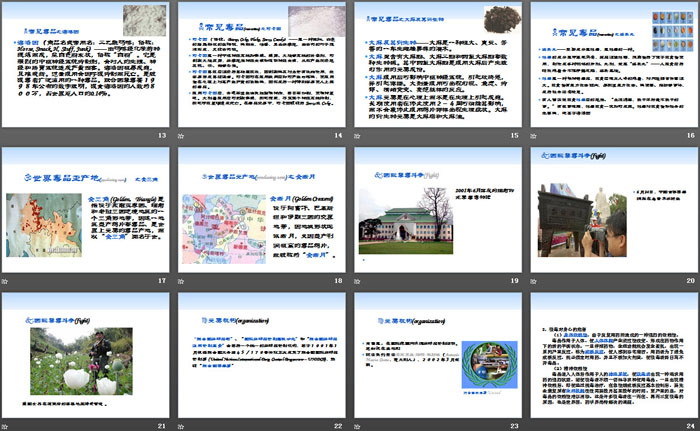Select slide 14 thumbnail with white powder image
Image resolution: width=700 pixels, height=431 pixels.
point(262,65)
